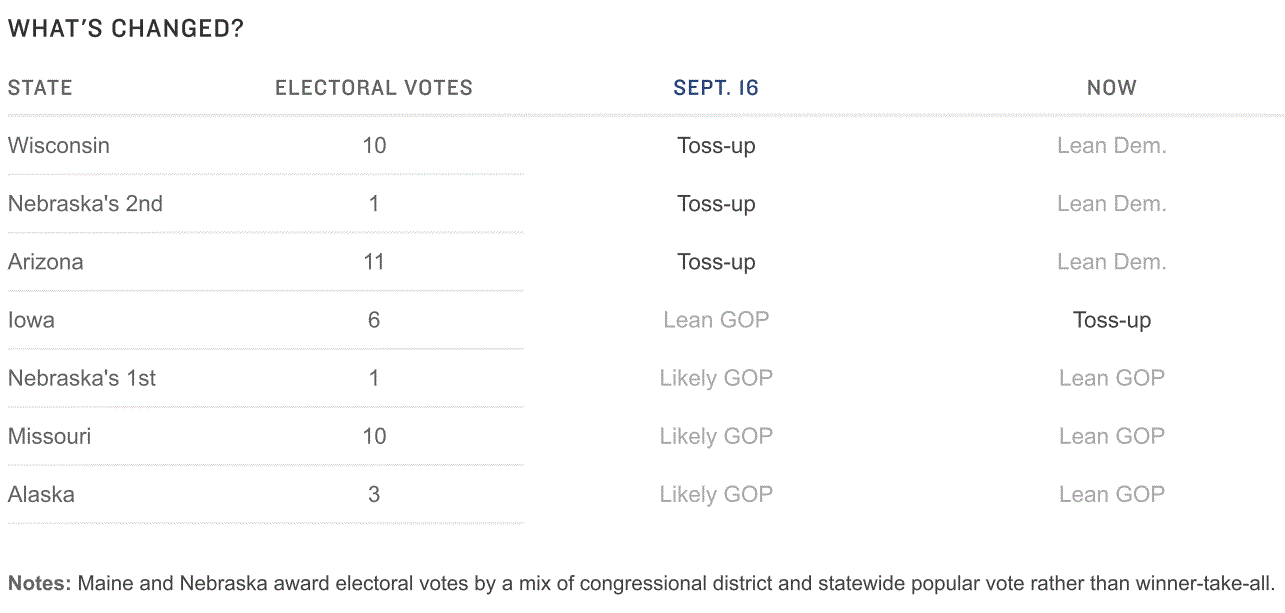The image size is (1285, 613).
Task: Click the STATE column header
Action: (40, 88)
